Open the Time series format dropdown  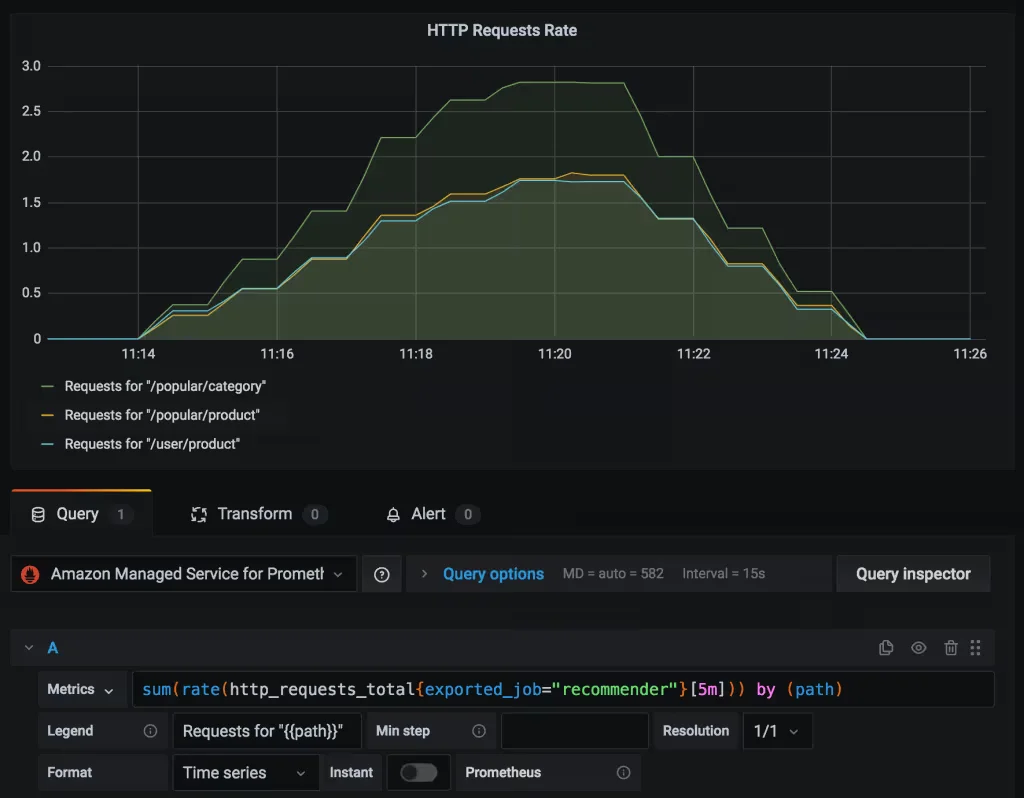tap(245, 772)
